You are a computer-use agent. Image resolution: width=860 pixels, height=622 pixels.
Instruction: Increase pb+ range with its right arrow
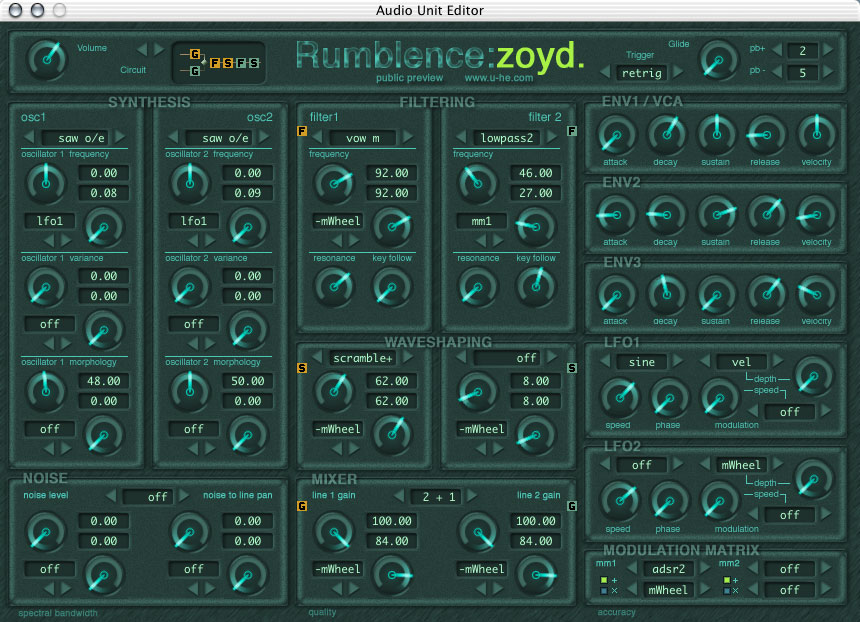click(x=828, y=50)
